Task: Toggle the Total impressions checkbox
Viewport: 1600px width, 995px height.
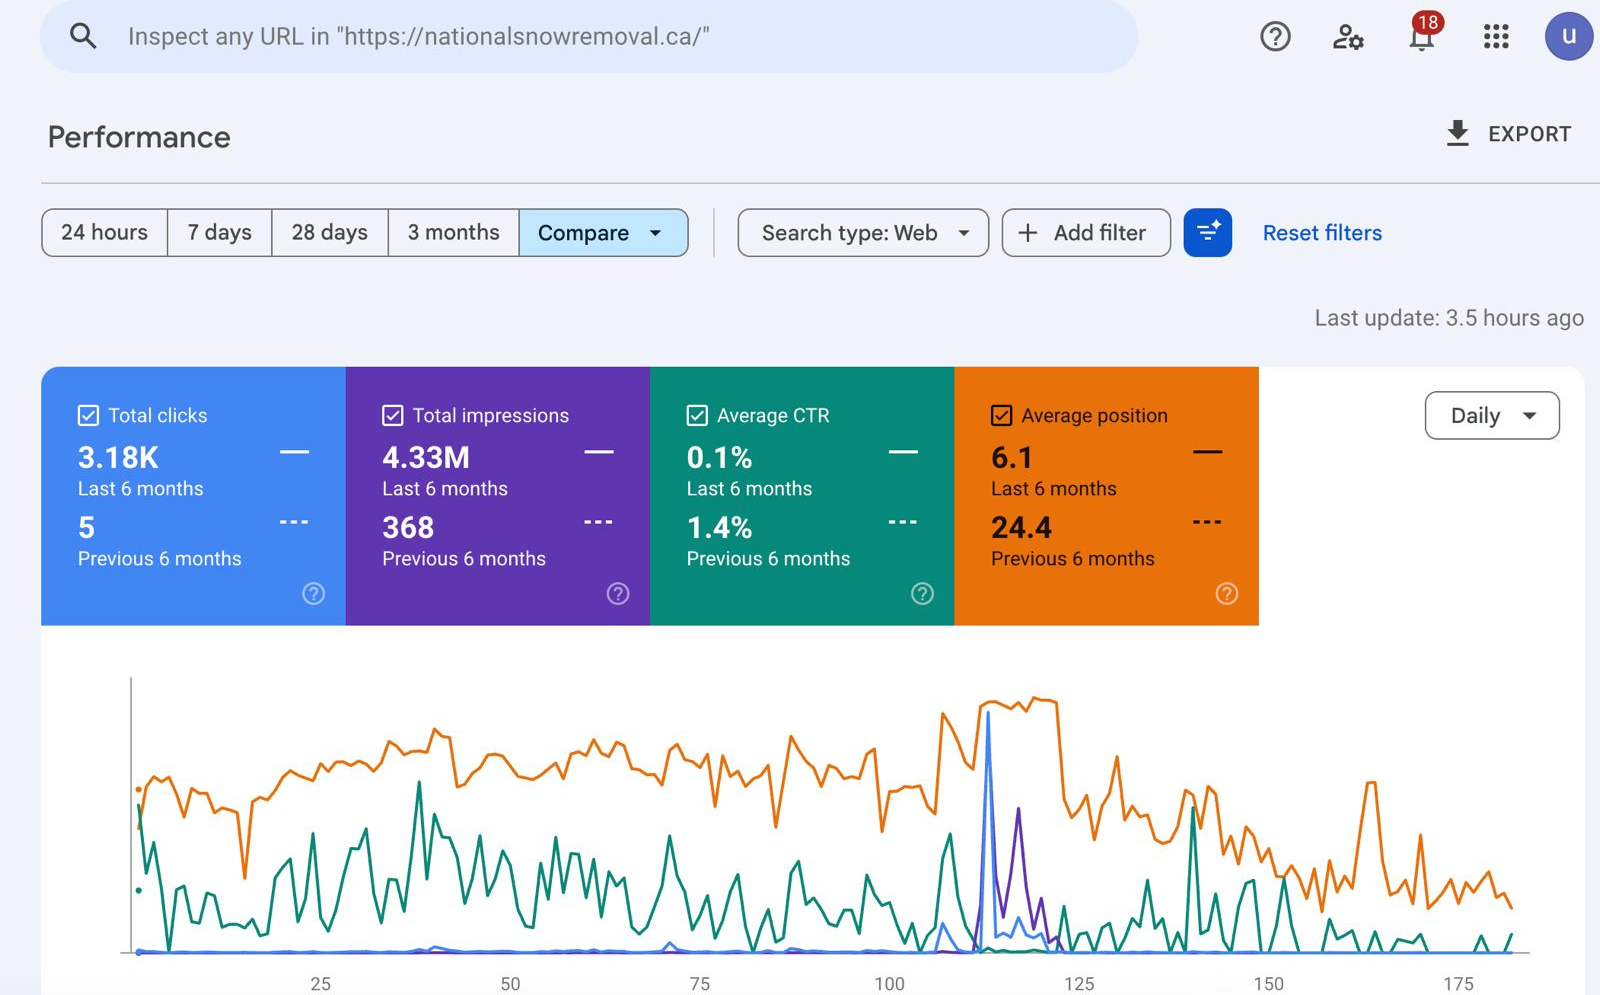Action: click(393, 416)
